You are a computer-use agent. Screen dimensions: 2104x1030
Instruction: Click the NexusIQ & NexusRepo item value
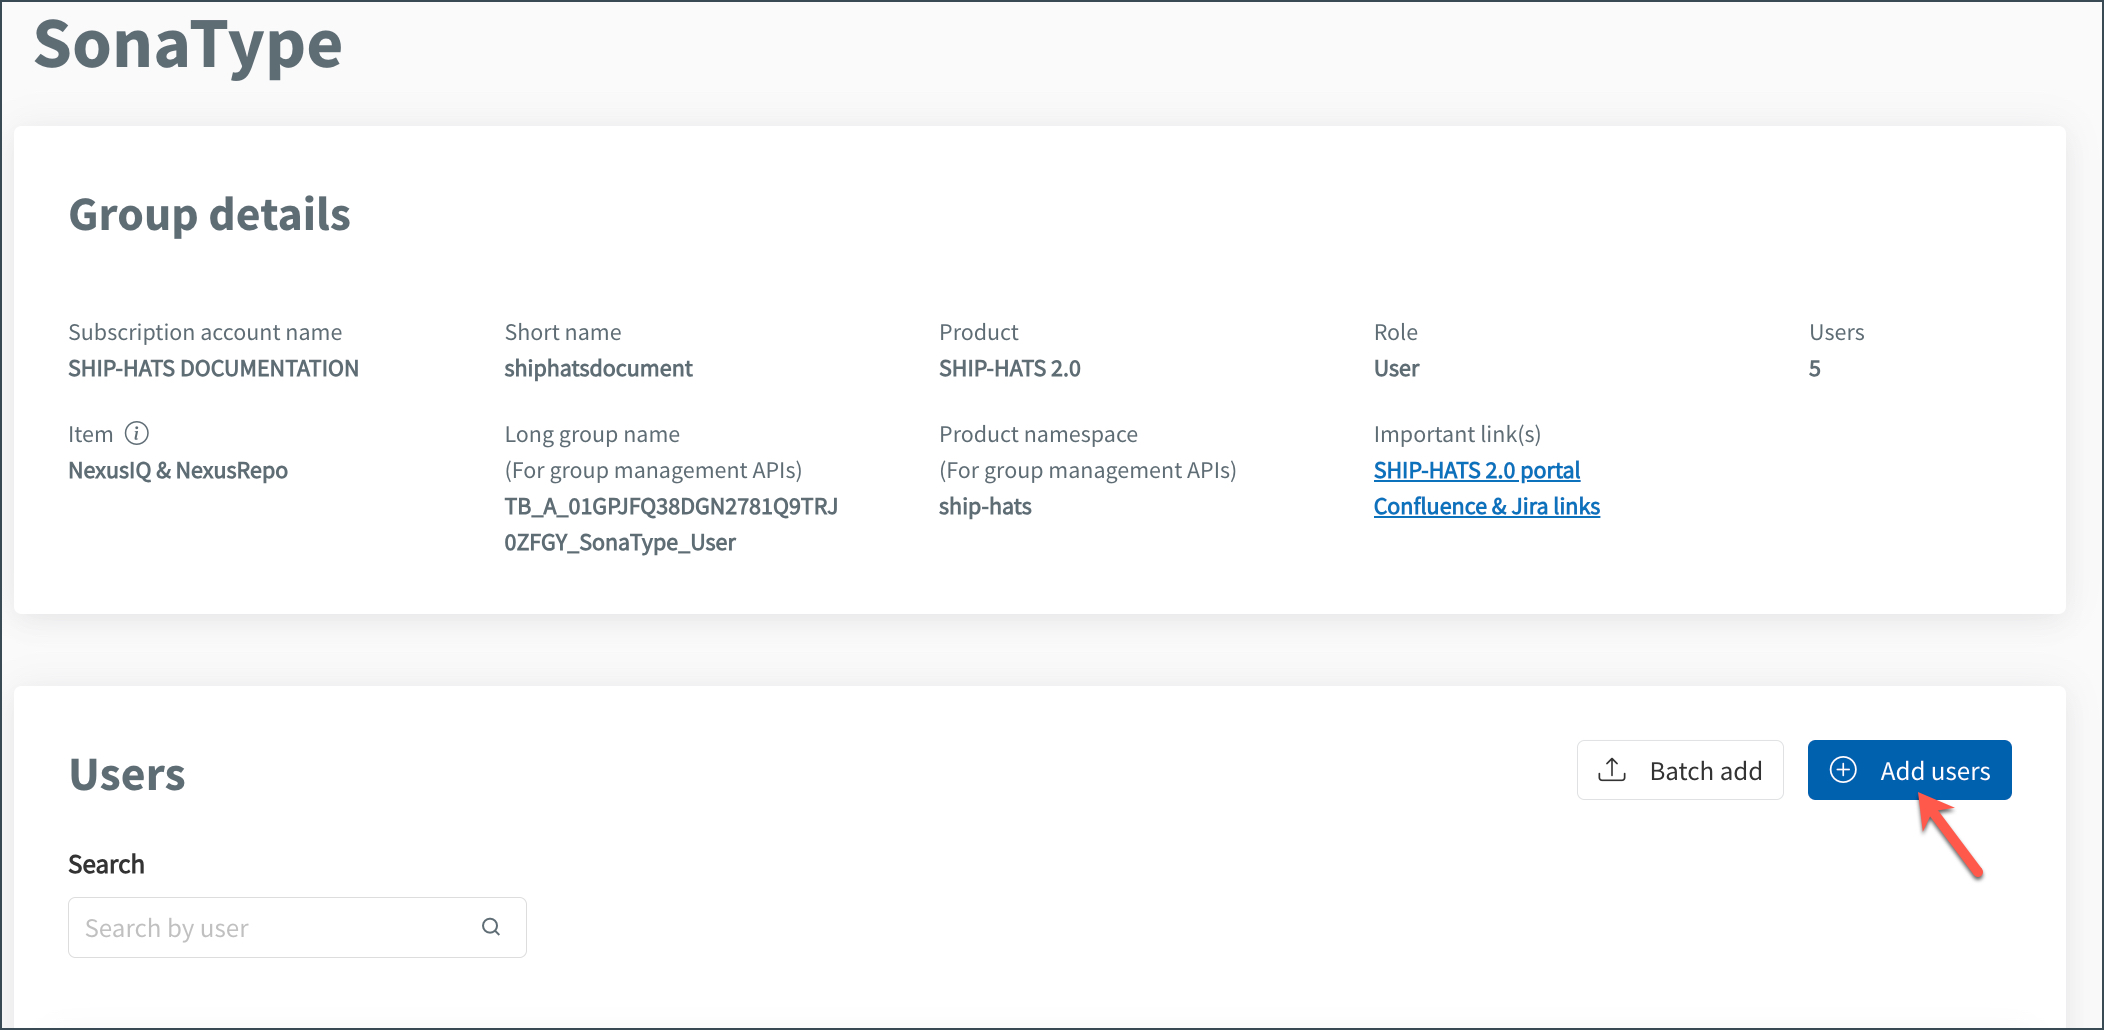pyautogui.click(x=178, y=470)
